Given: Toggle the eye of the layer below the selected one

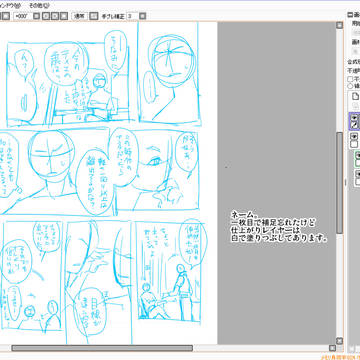Looking at the screenshot, I should point(355,137).
